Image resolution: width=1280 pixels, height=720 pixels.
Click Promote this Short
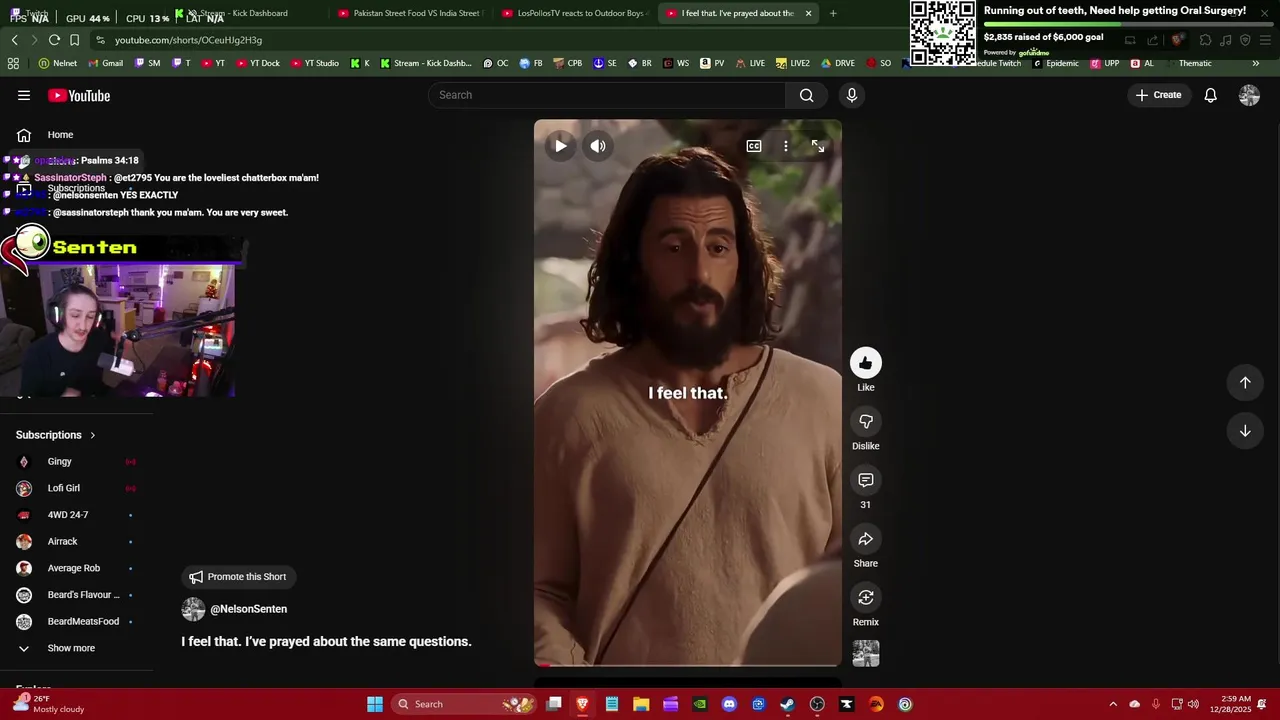point(238,577)
